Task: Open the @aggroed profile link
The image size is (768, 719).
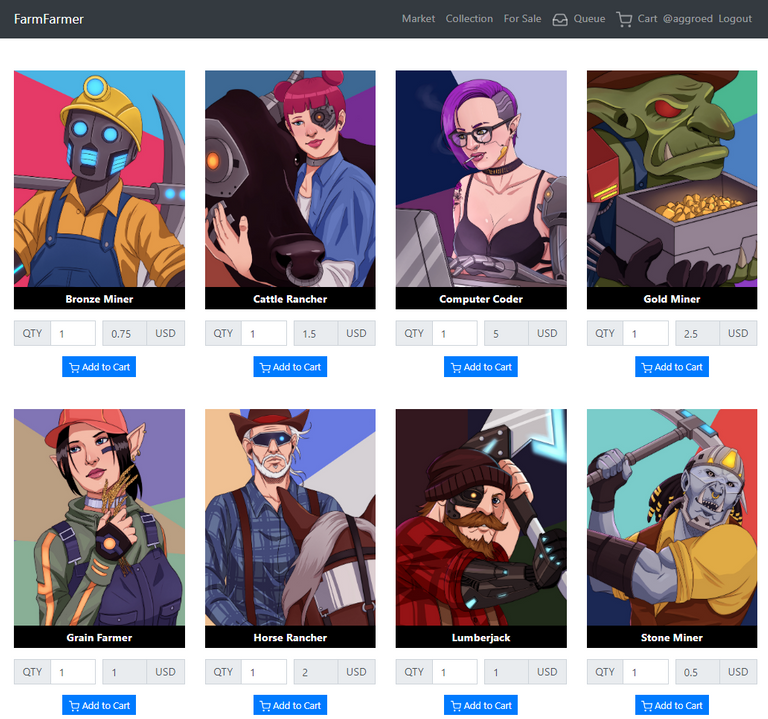Action: [688, 19]
